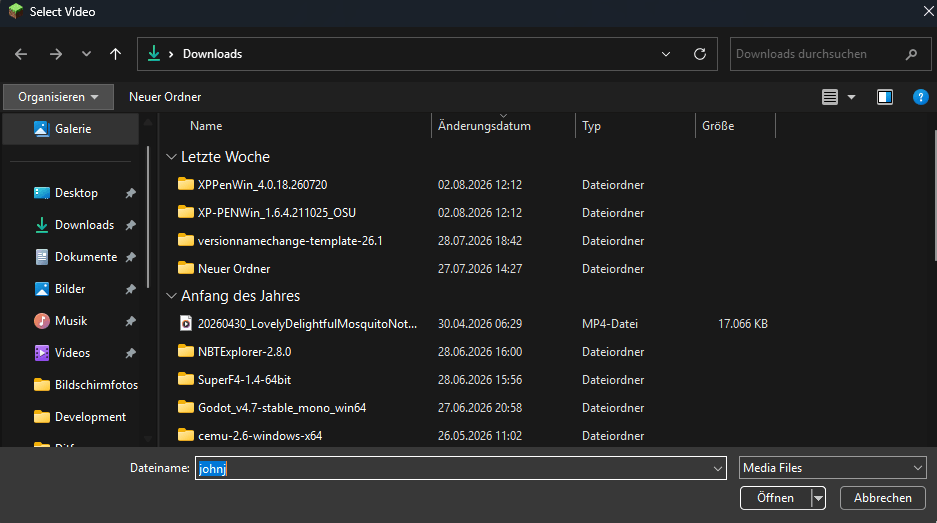Click the search magnifier icon

(911, 54)
